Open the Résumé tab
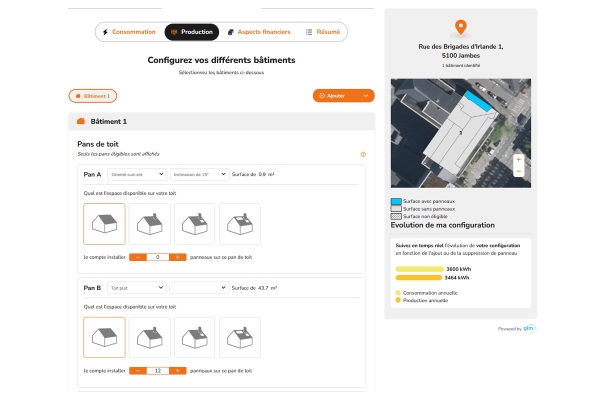The height and width of the screenshot is (400, 600). [323, 32]
